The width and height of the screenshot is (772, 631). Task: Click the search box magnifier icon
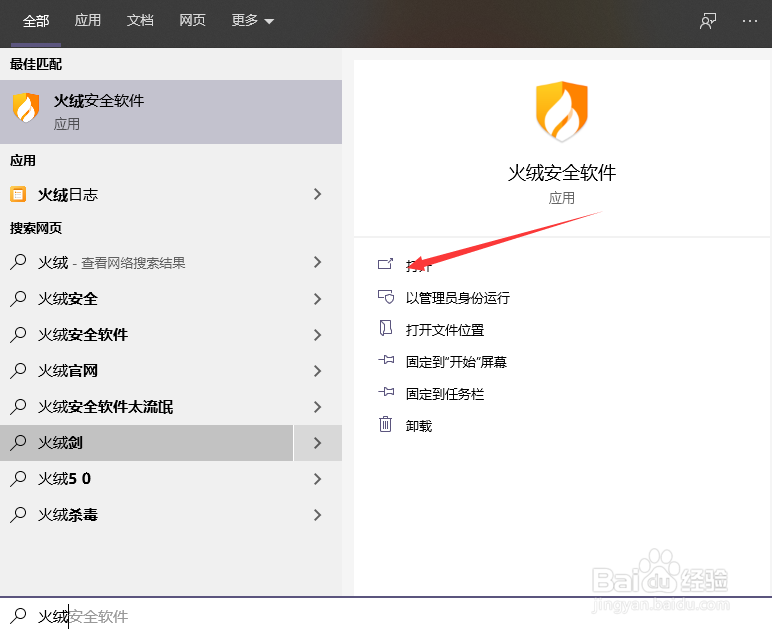18,615
